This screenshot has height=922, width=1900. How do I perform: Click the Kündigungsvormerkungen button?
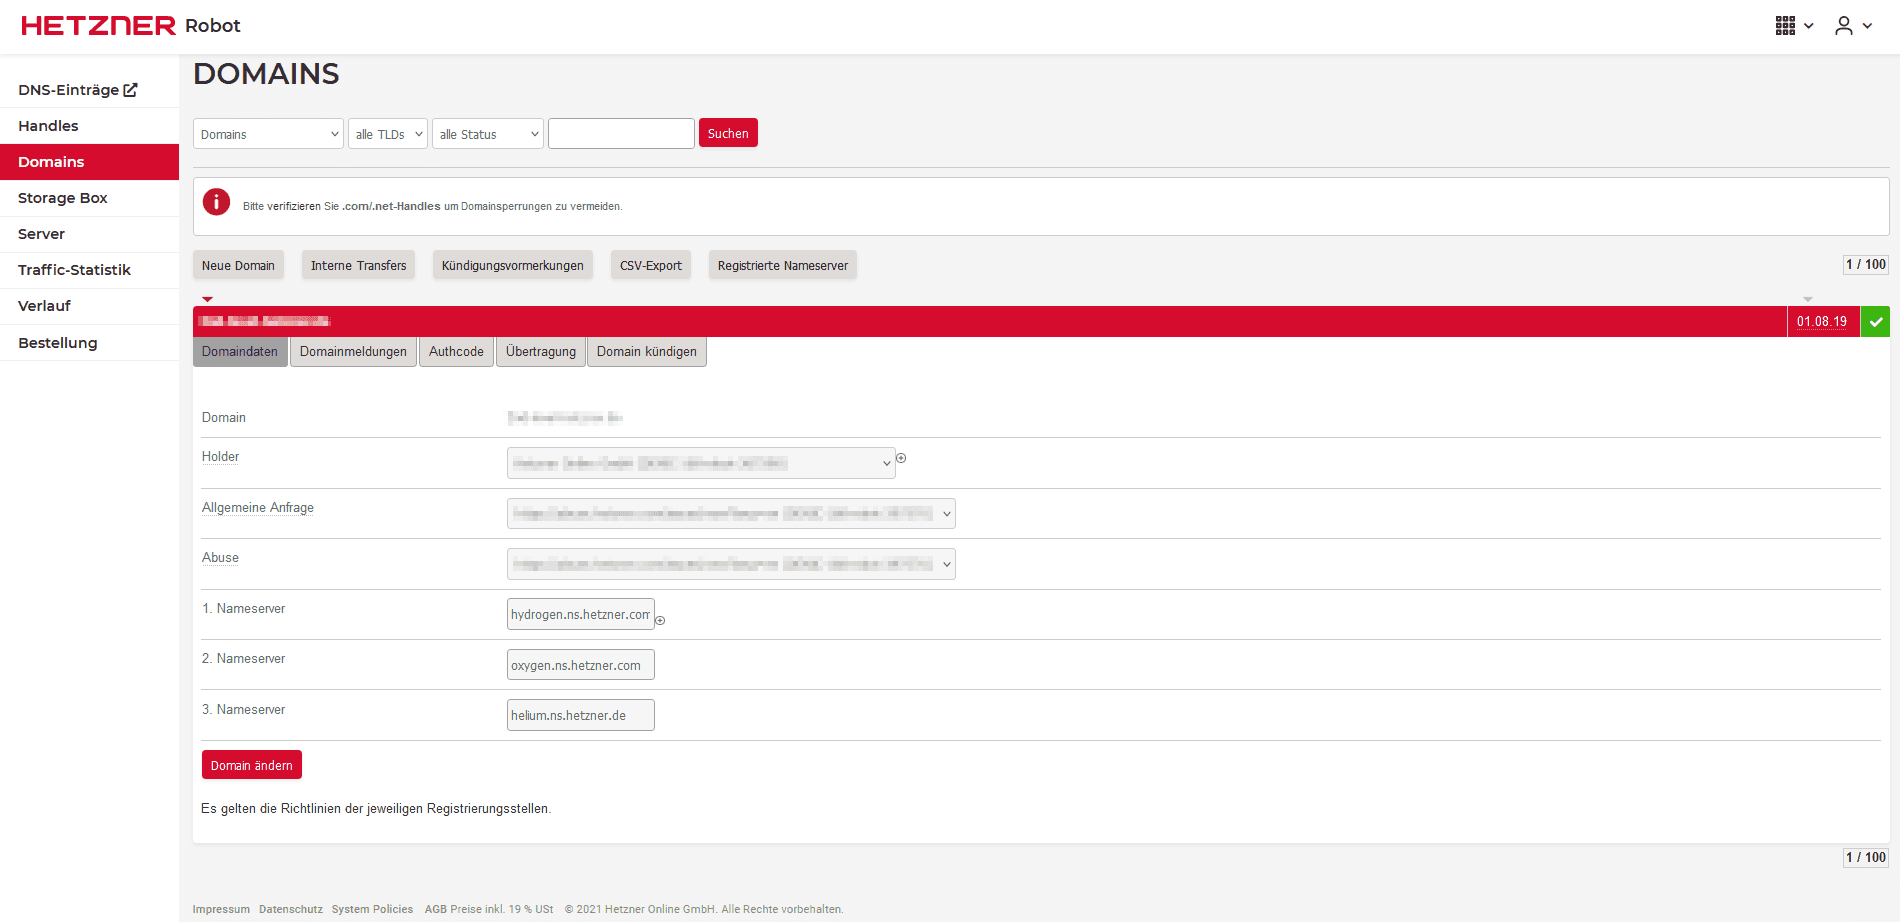(513, 265)
